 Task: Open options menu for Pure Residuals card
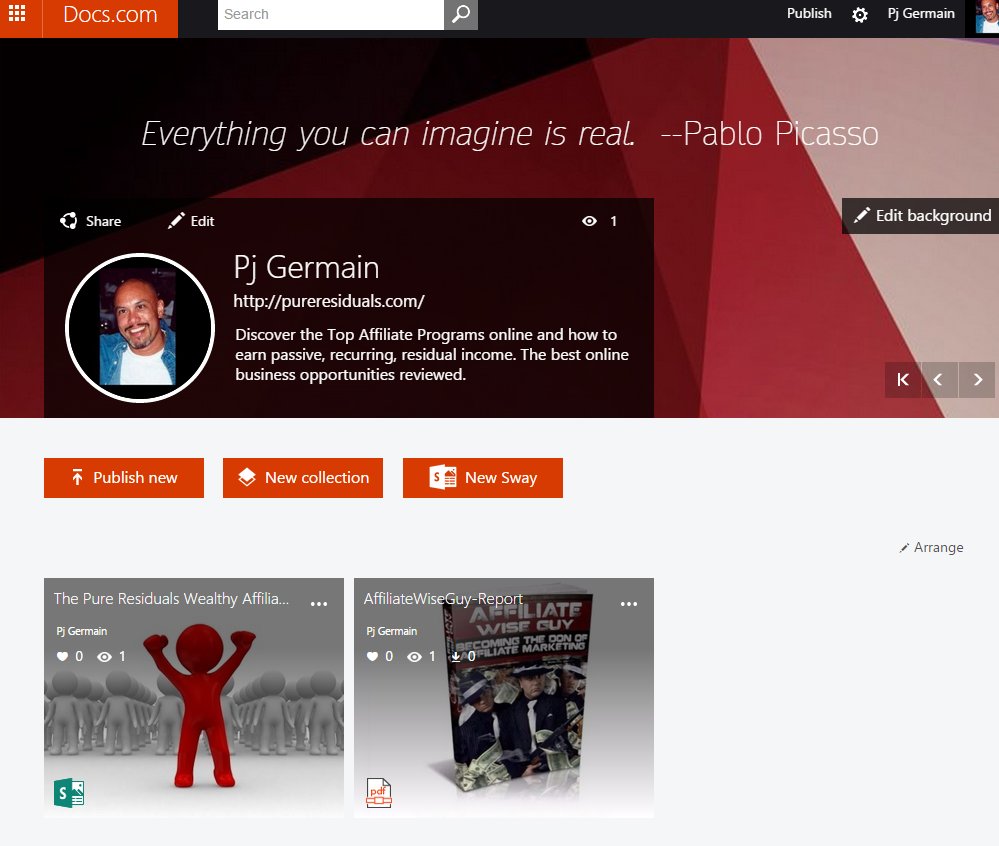319,604
